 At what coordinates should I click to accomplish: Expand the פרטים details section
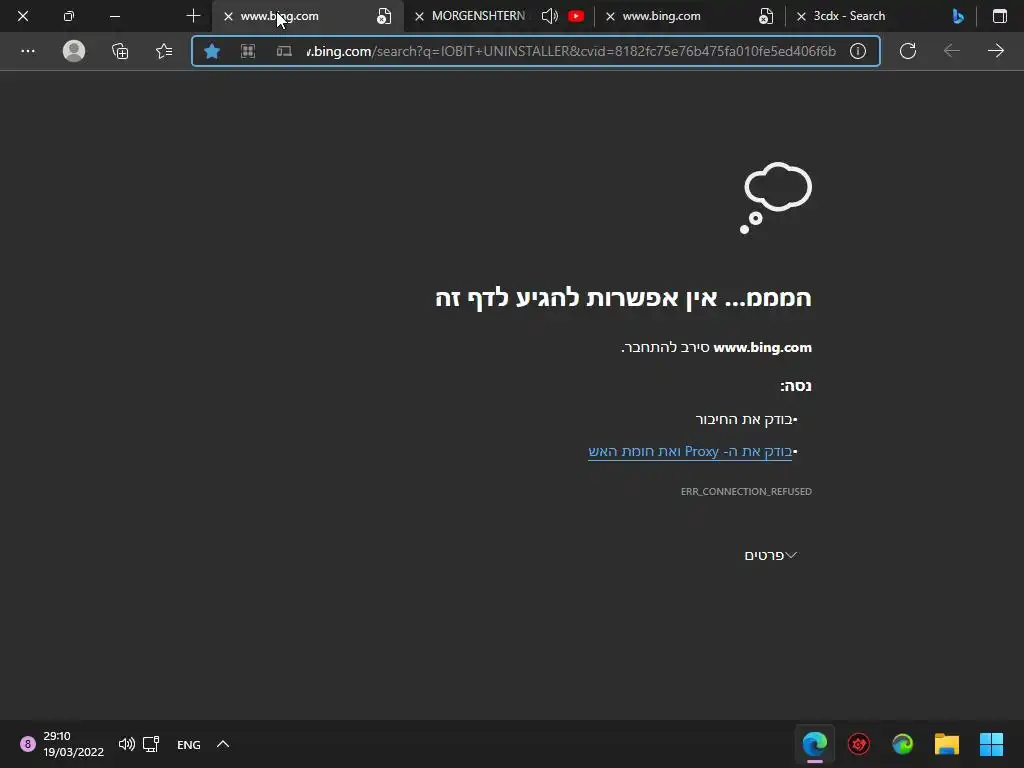coord(771,555)
